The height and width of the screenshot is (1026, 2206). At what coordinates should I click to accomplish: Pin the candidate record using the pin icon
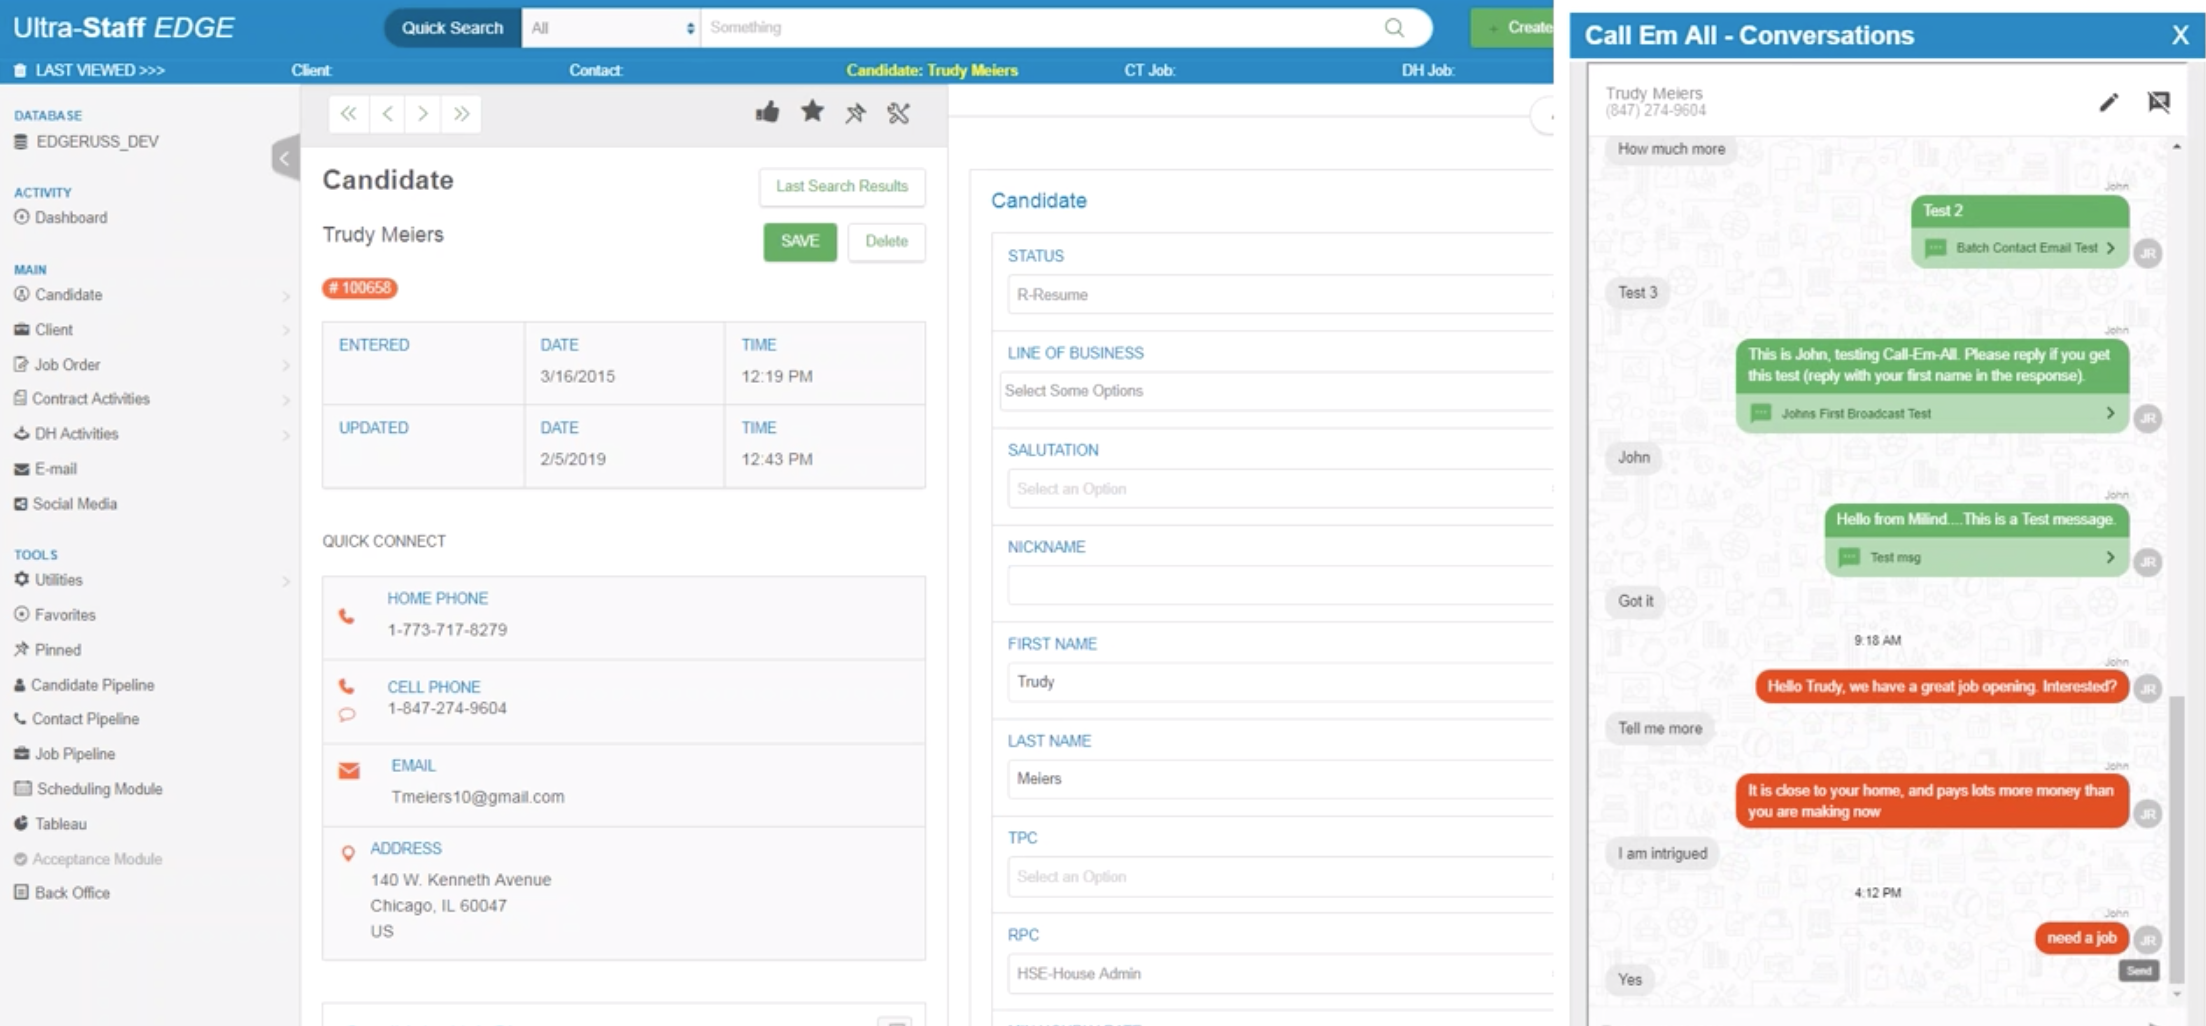[856, 112]
